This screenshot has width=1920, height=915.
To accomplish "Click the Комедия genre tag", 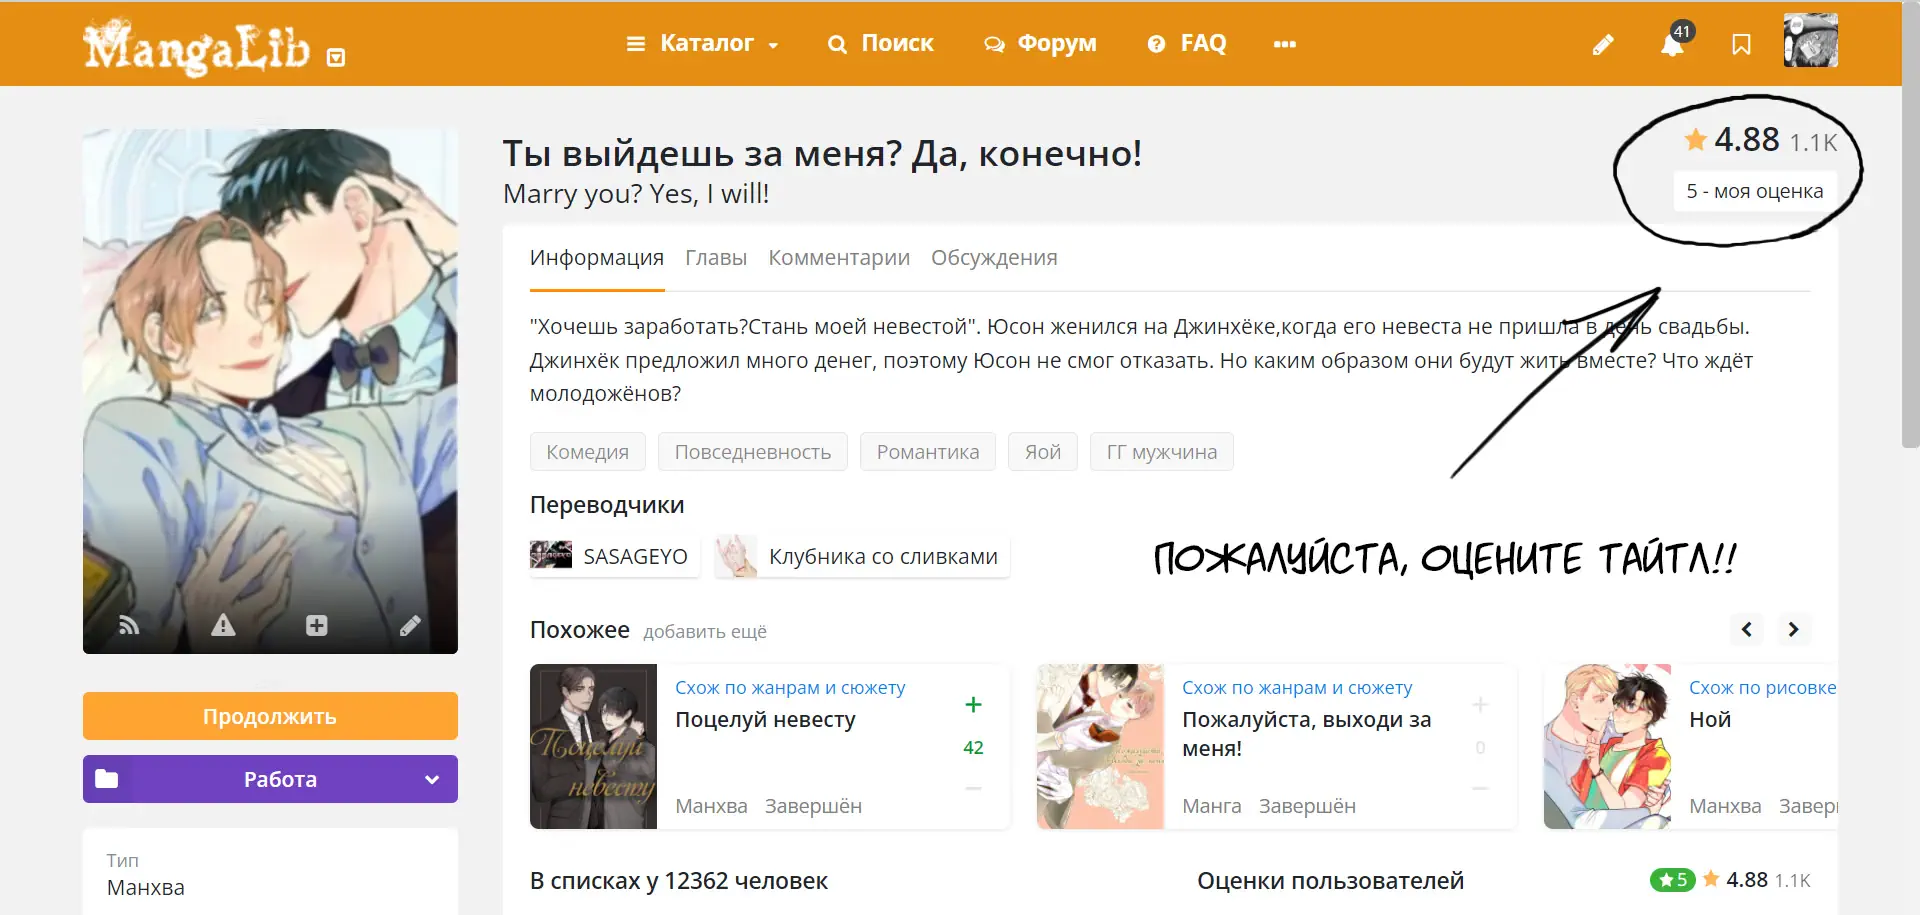I will click(x=588, y=452).
